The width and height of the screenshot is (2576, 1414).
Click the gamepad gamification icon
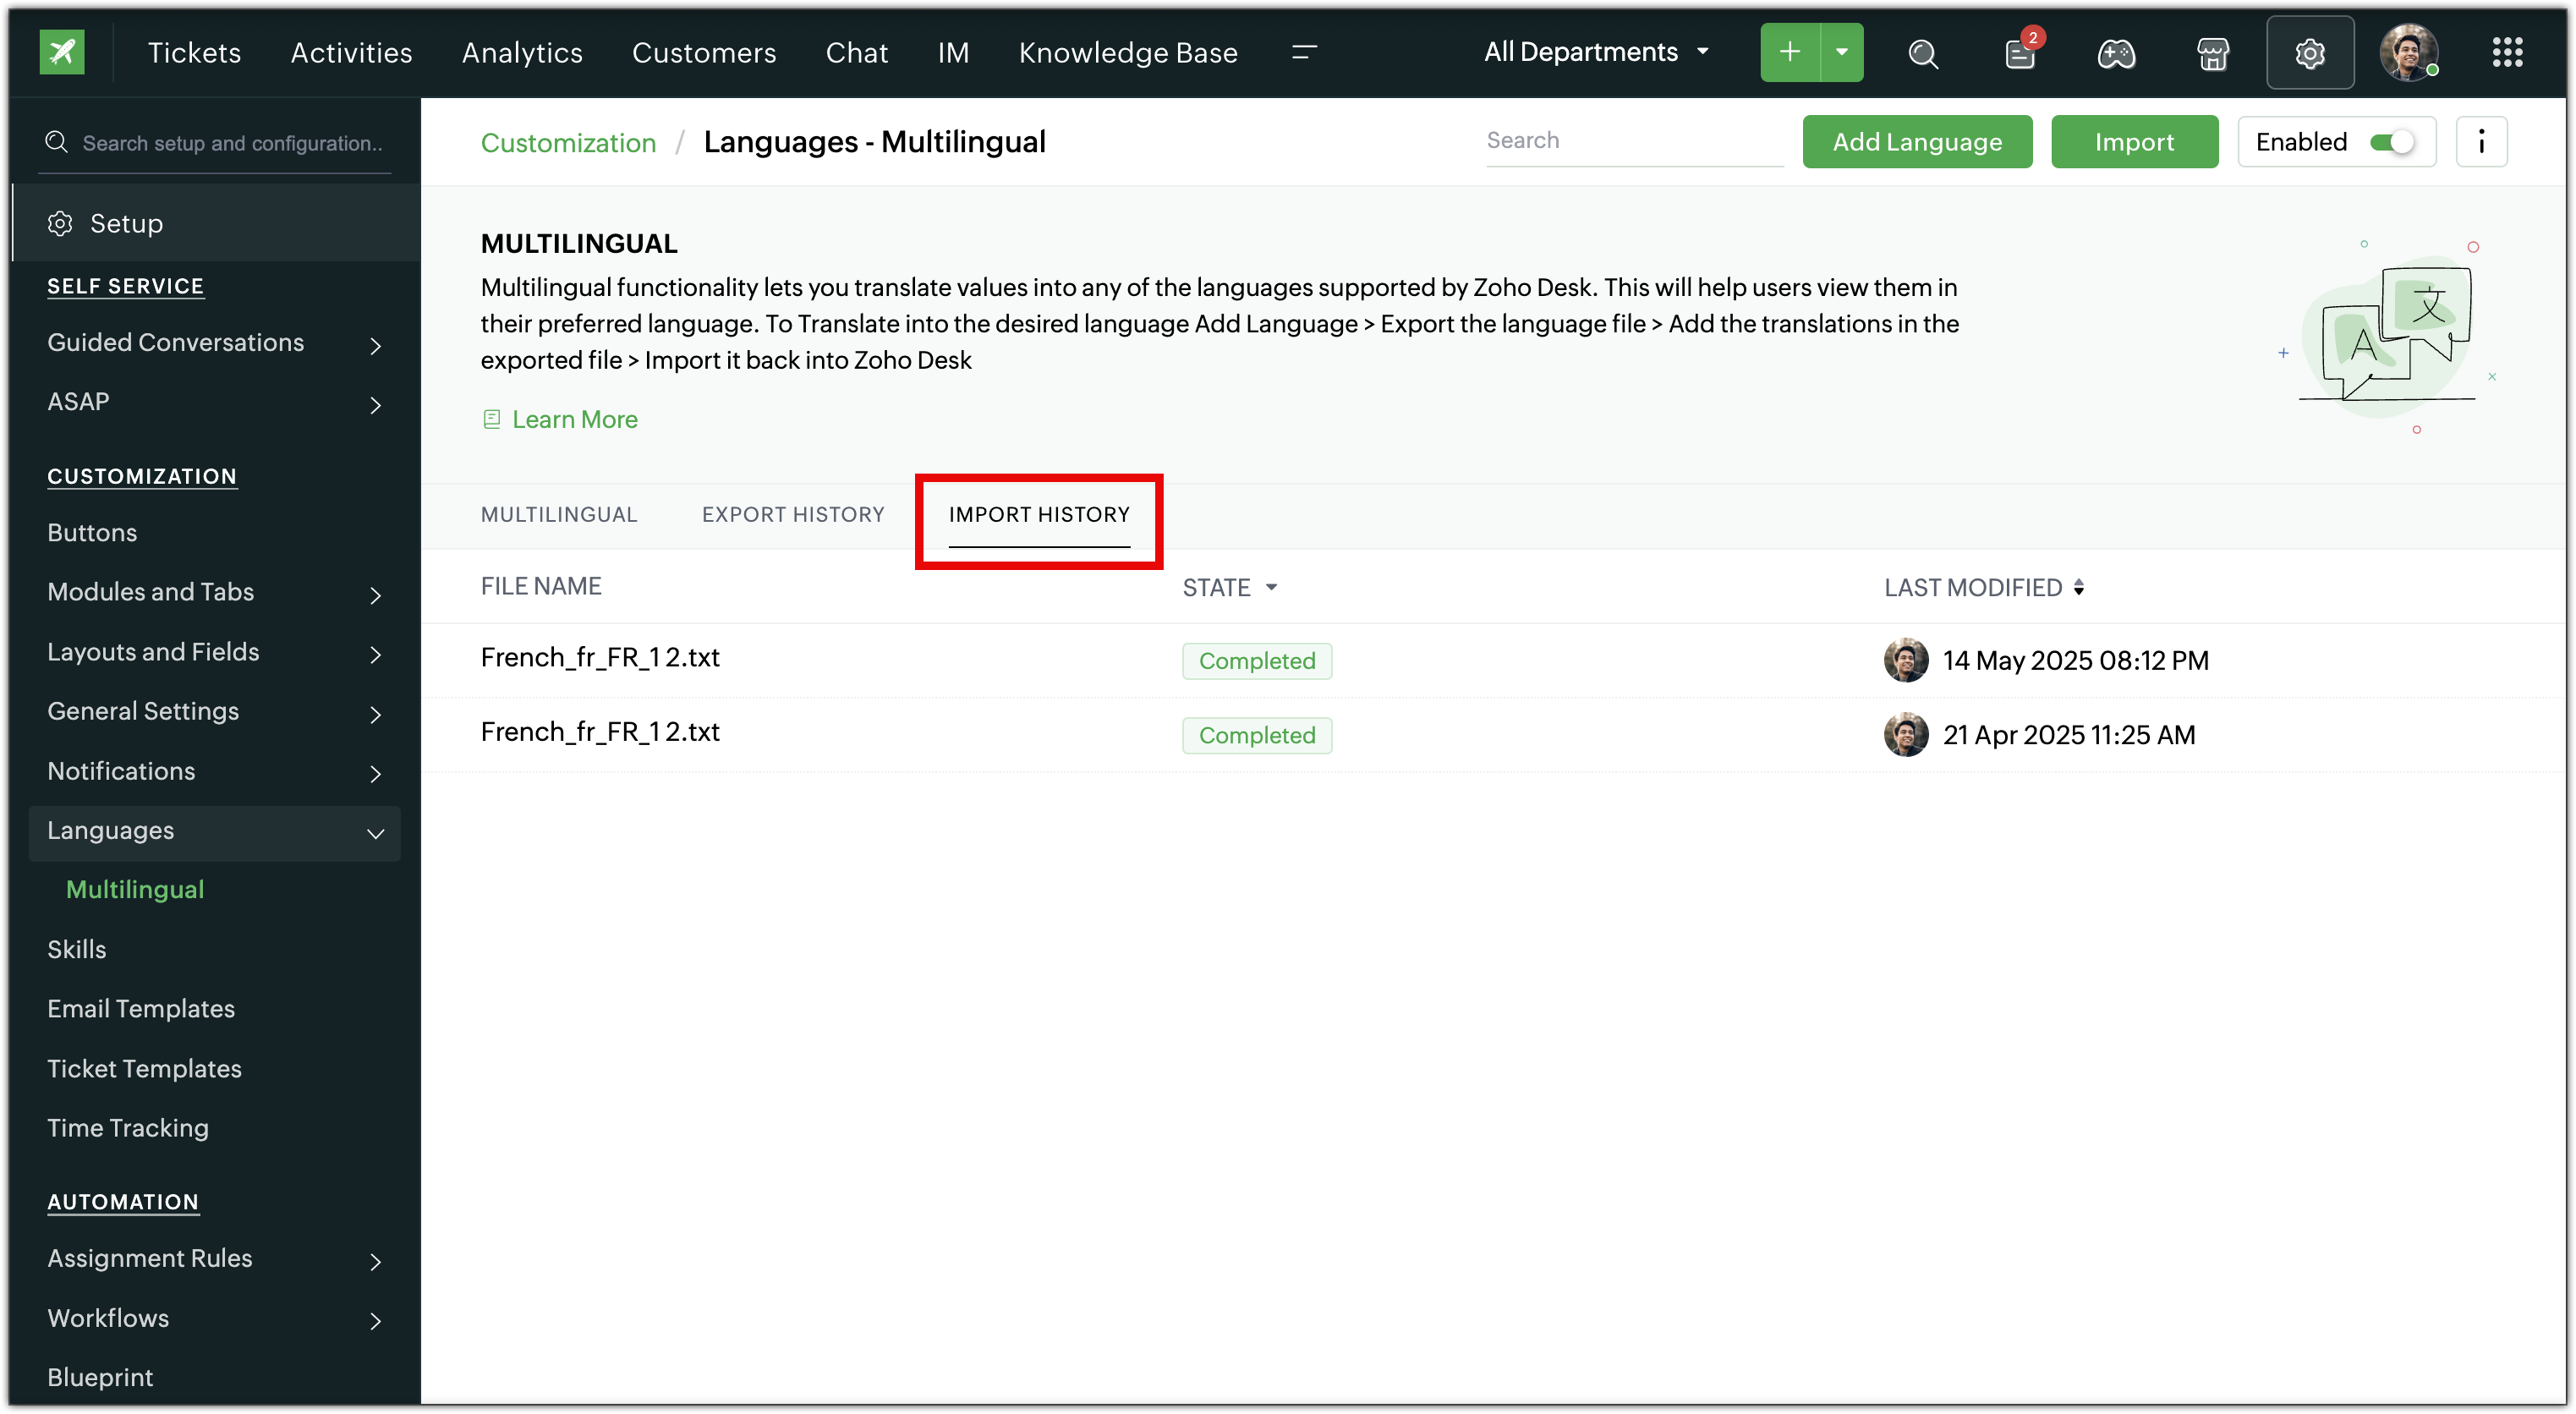coord(2116,53)
